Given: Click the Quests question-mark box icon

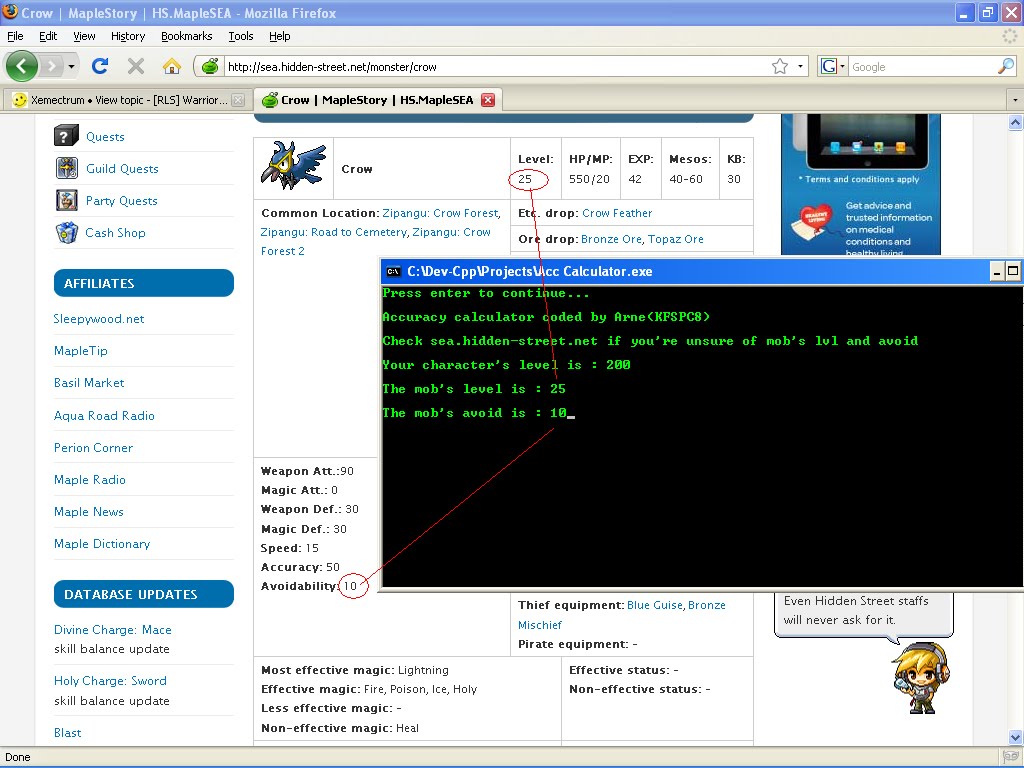Looking at the screenshot, I should (67, 136).
